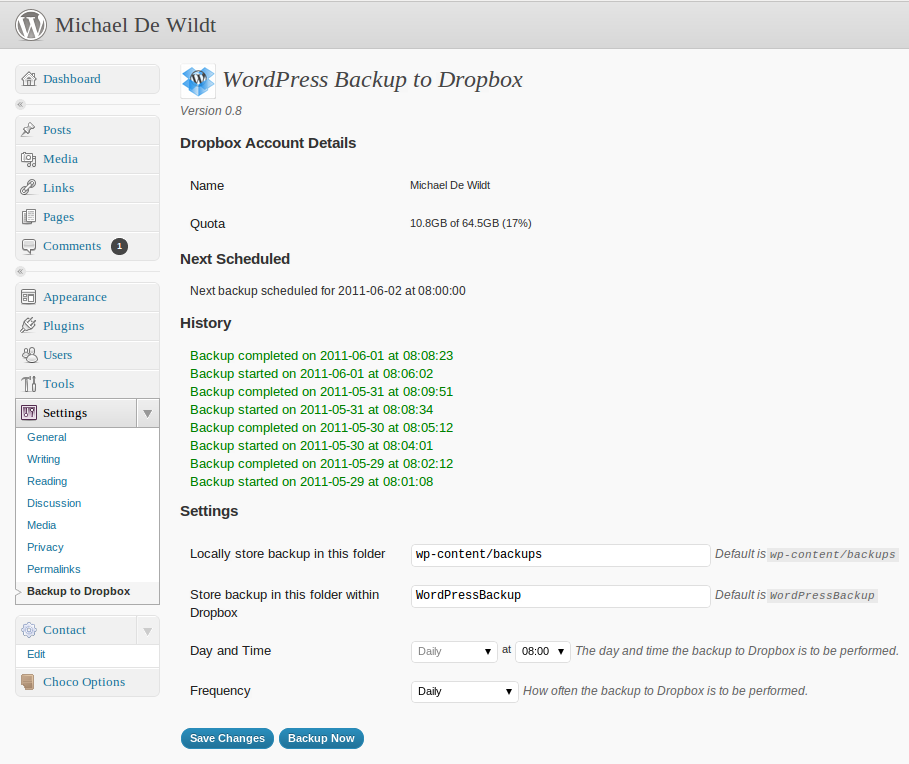This screenshot has width=909, height=764.
Task: Open the Day dropdown next to the time
Action: pos(454,651)
